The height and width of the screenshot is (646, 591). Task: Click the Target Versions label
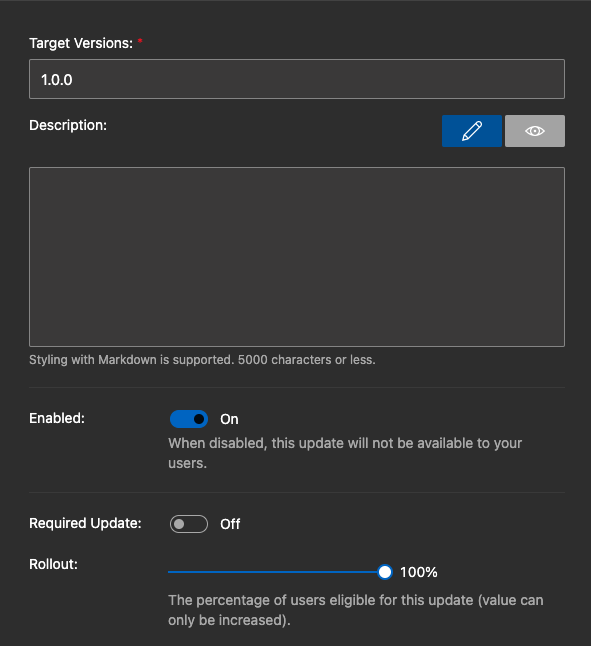pyautogui.click(x=81, y=43)
